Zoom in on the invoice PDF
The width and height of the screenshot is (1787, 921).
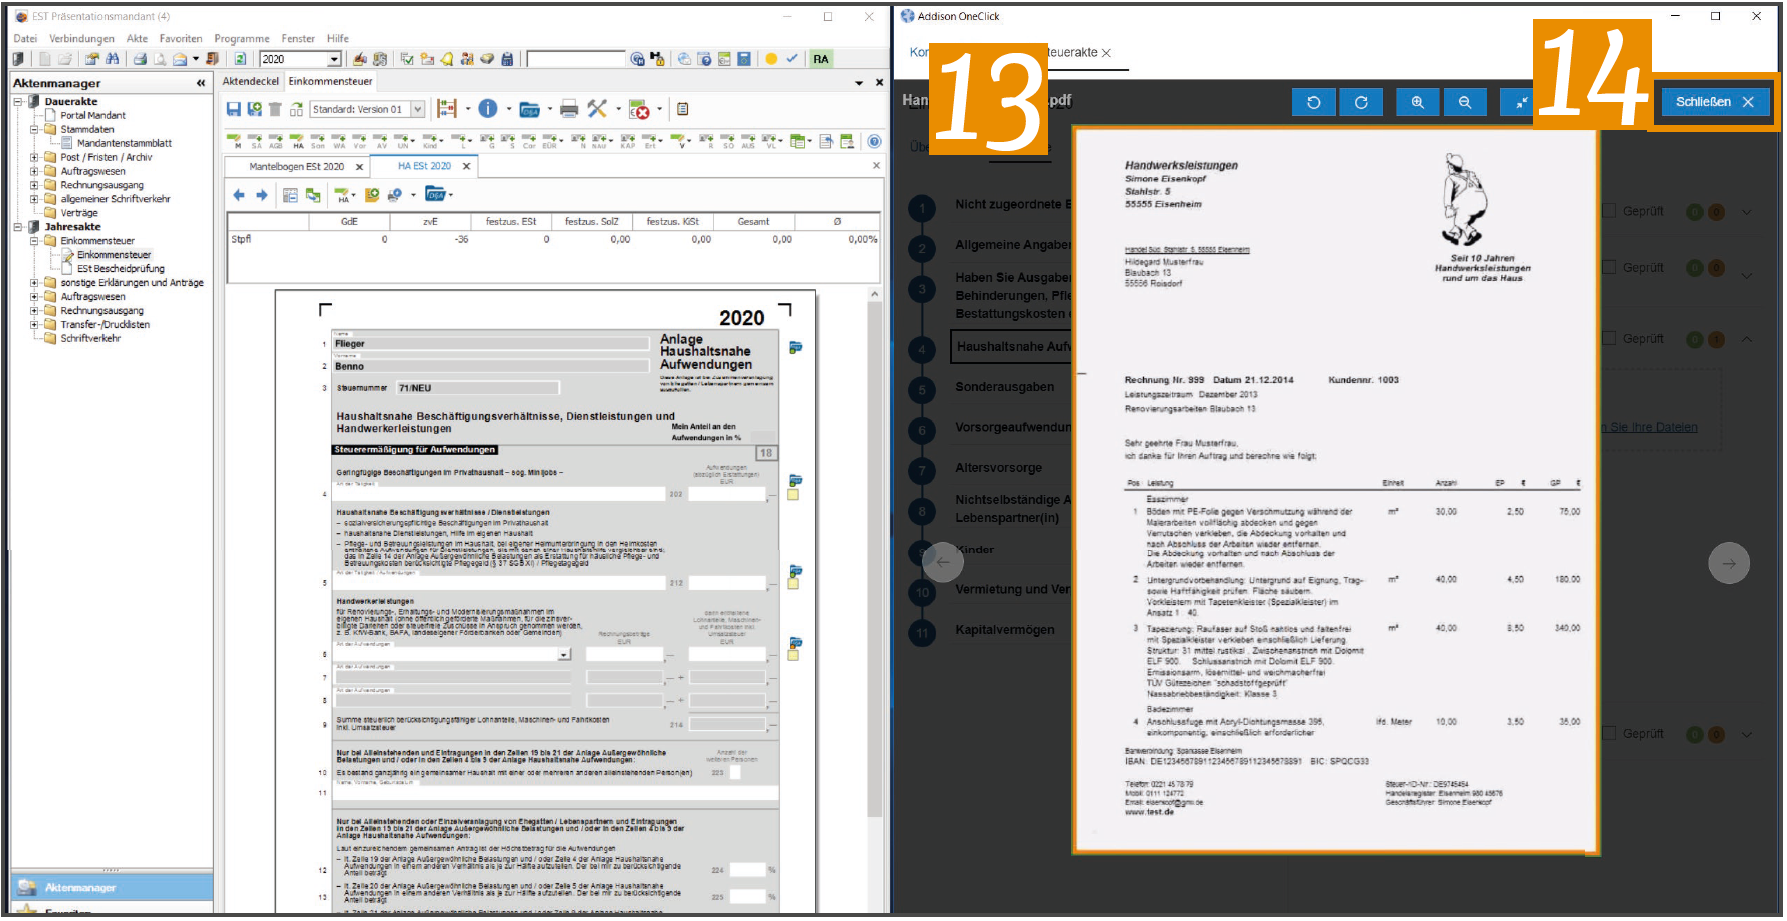tap(1417, 102)
